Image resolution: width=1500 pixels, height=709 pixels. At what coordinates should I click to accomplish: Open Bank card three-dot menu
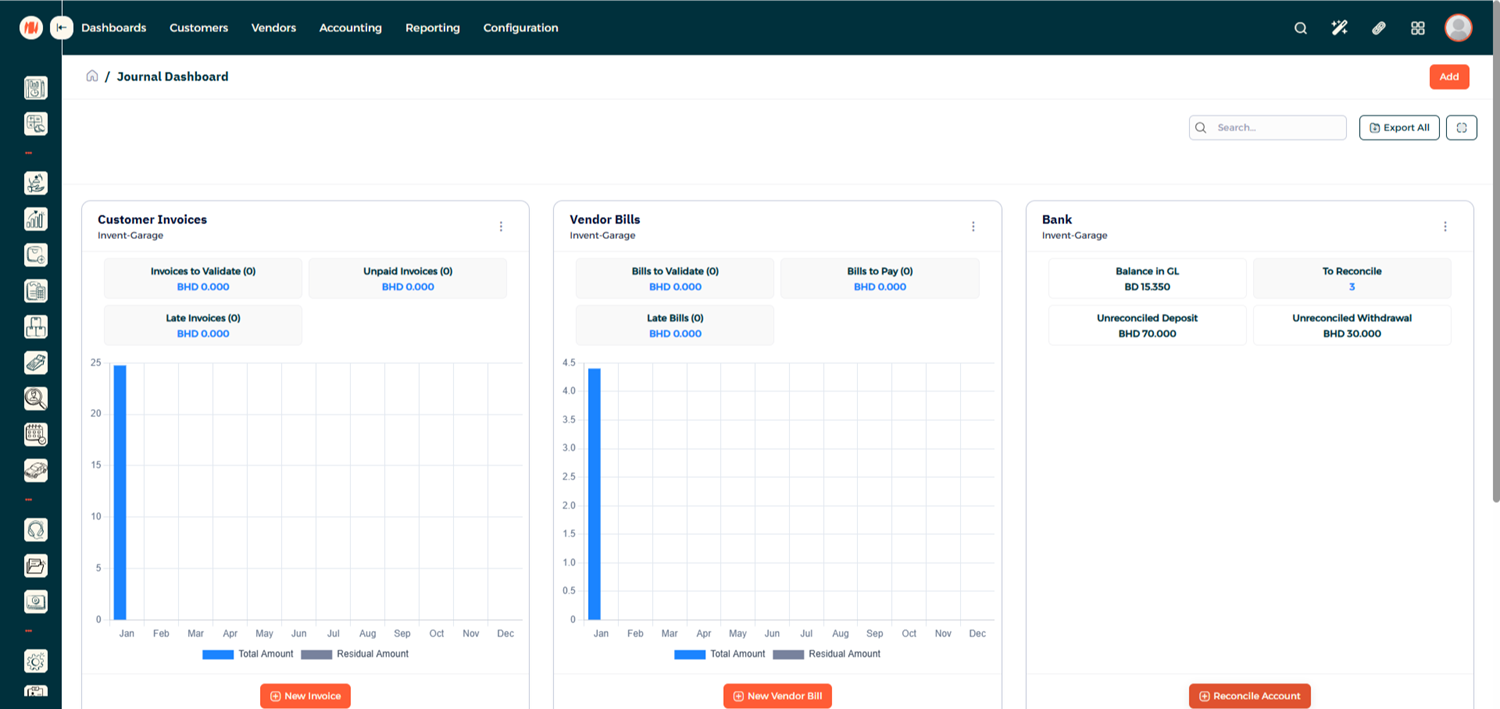click(1445, 227)
